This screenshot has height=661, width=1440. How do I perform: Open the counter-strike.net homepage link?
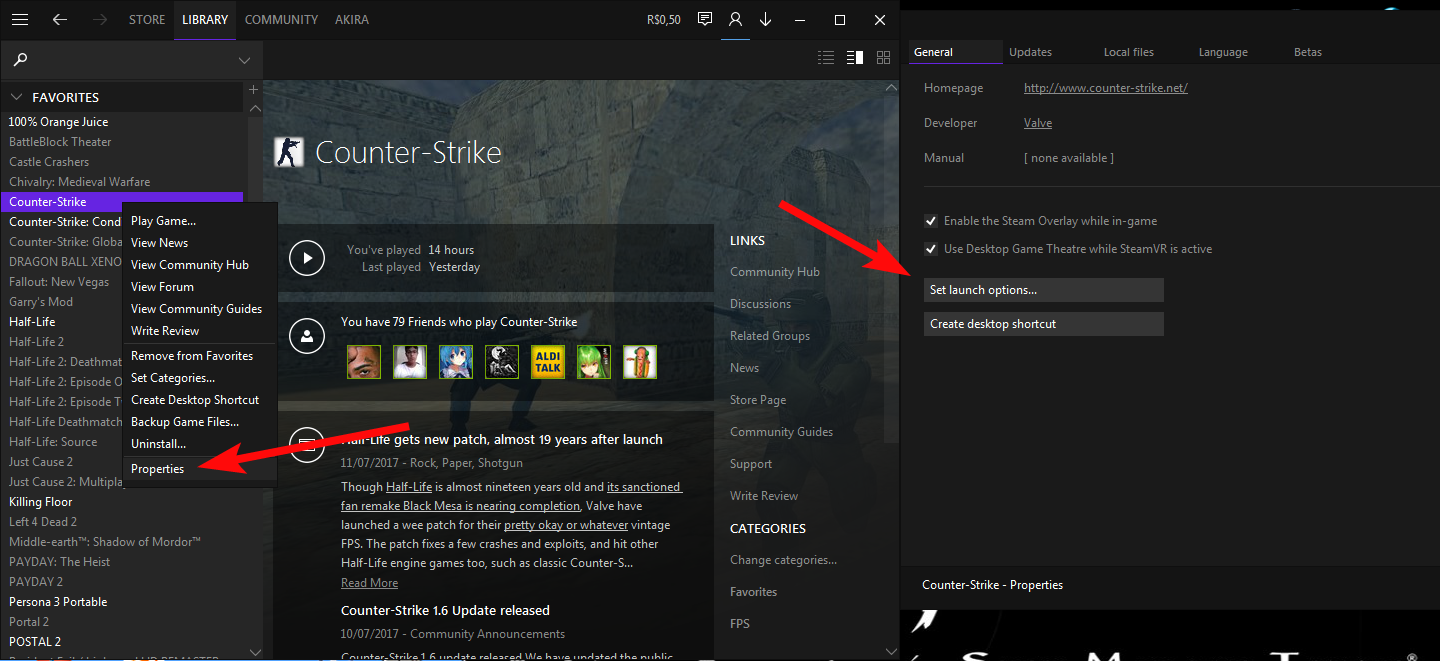tap(1106, 88)
